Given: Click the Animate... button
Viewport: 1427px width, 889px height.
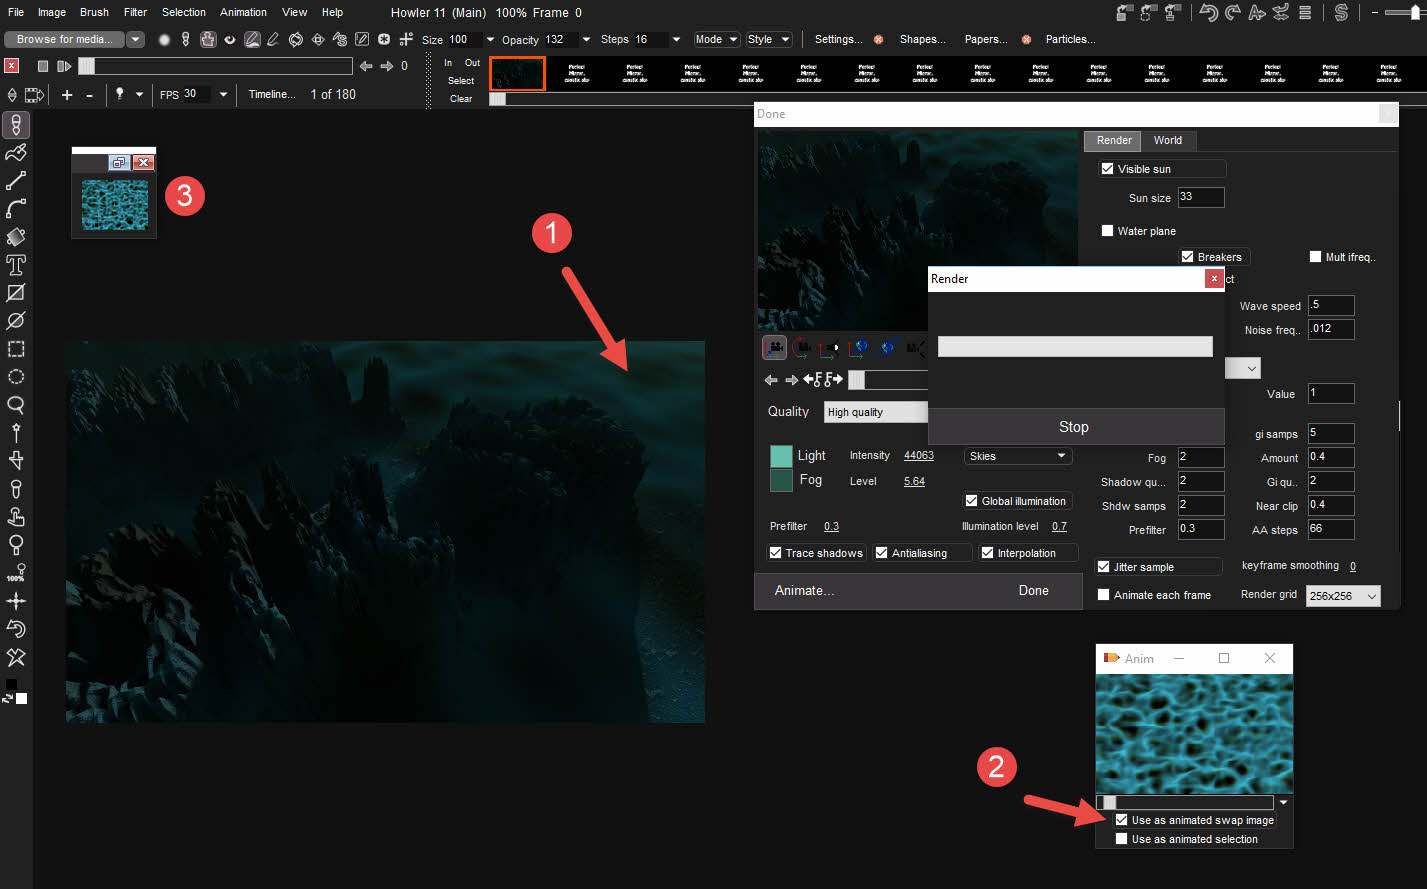Looking at the screenshot, I should [x=804, y=591].
